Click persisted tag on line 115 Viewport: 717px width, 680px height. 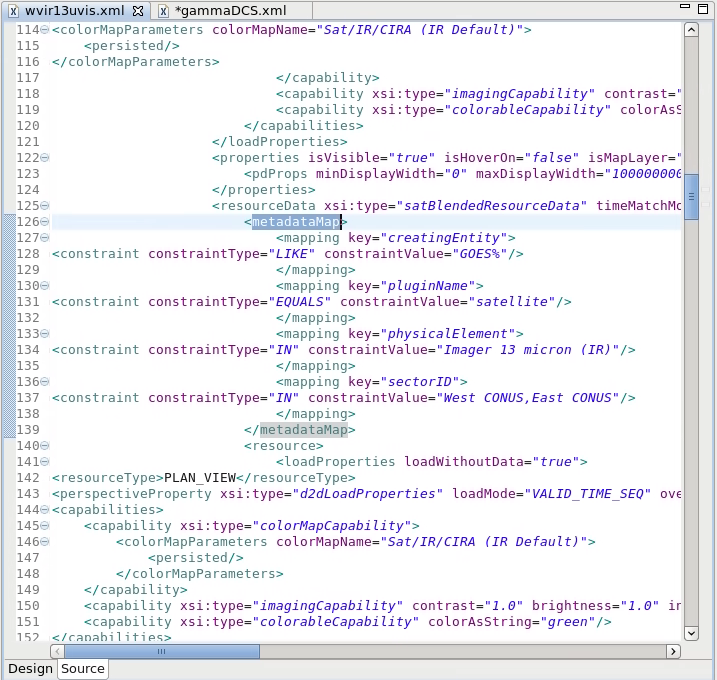coord(132,46)
